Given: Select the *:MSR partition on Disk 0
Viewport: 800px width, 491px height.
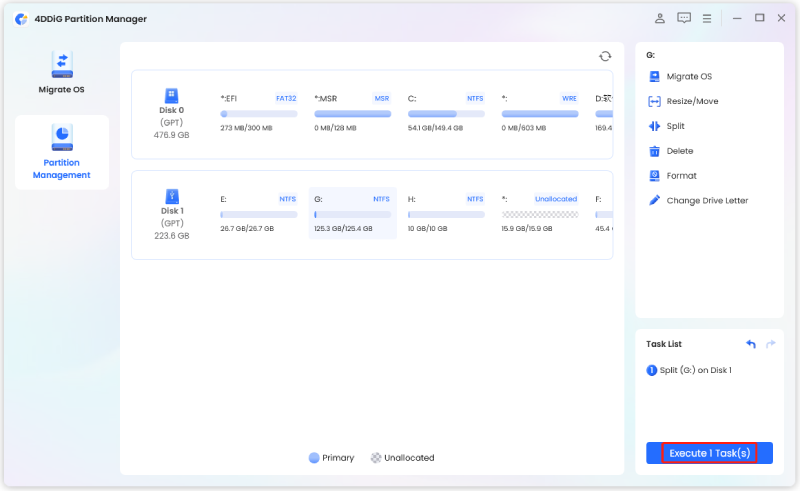Looking at the screenshot, I should pyautogui.click(x=353, y=113).
